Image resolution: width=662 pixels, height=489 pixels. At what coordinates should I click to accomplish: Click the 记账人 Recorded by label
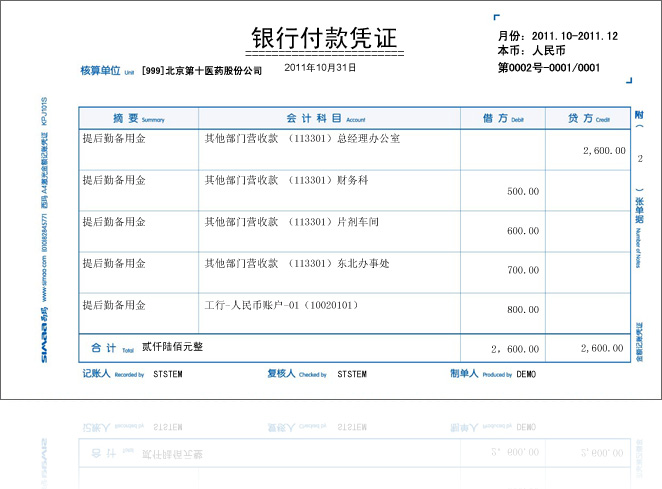(113, 374)
